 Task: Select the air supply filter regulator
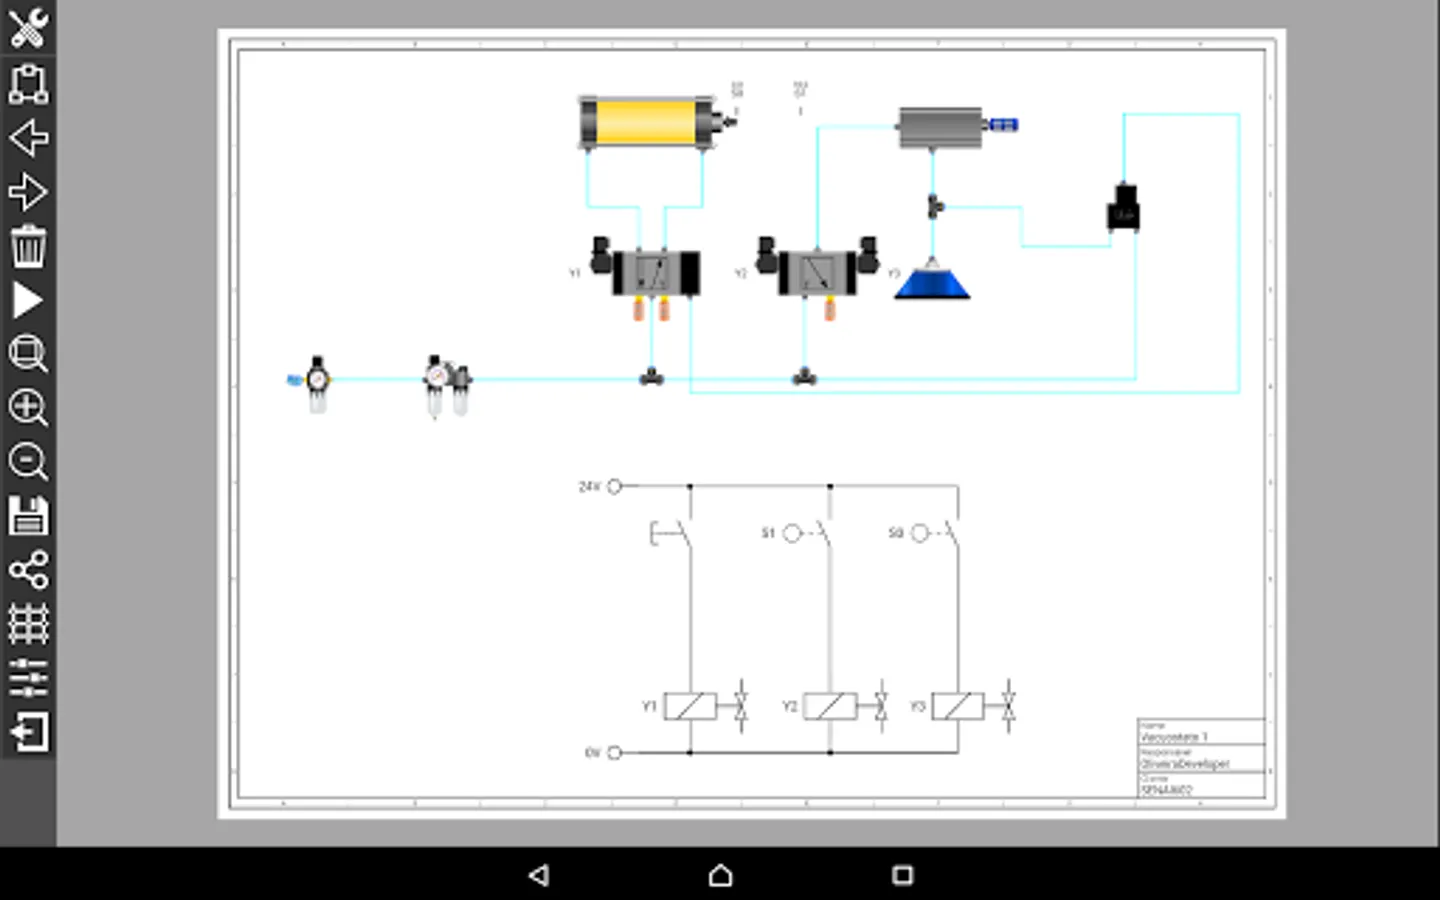317,384
